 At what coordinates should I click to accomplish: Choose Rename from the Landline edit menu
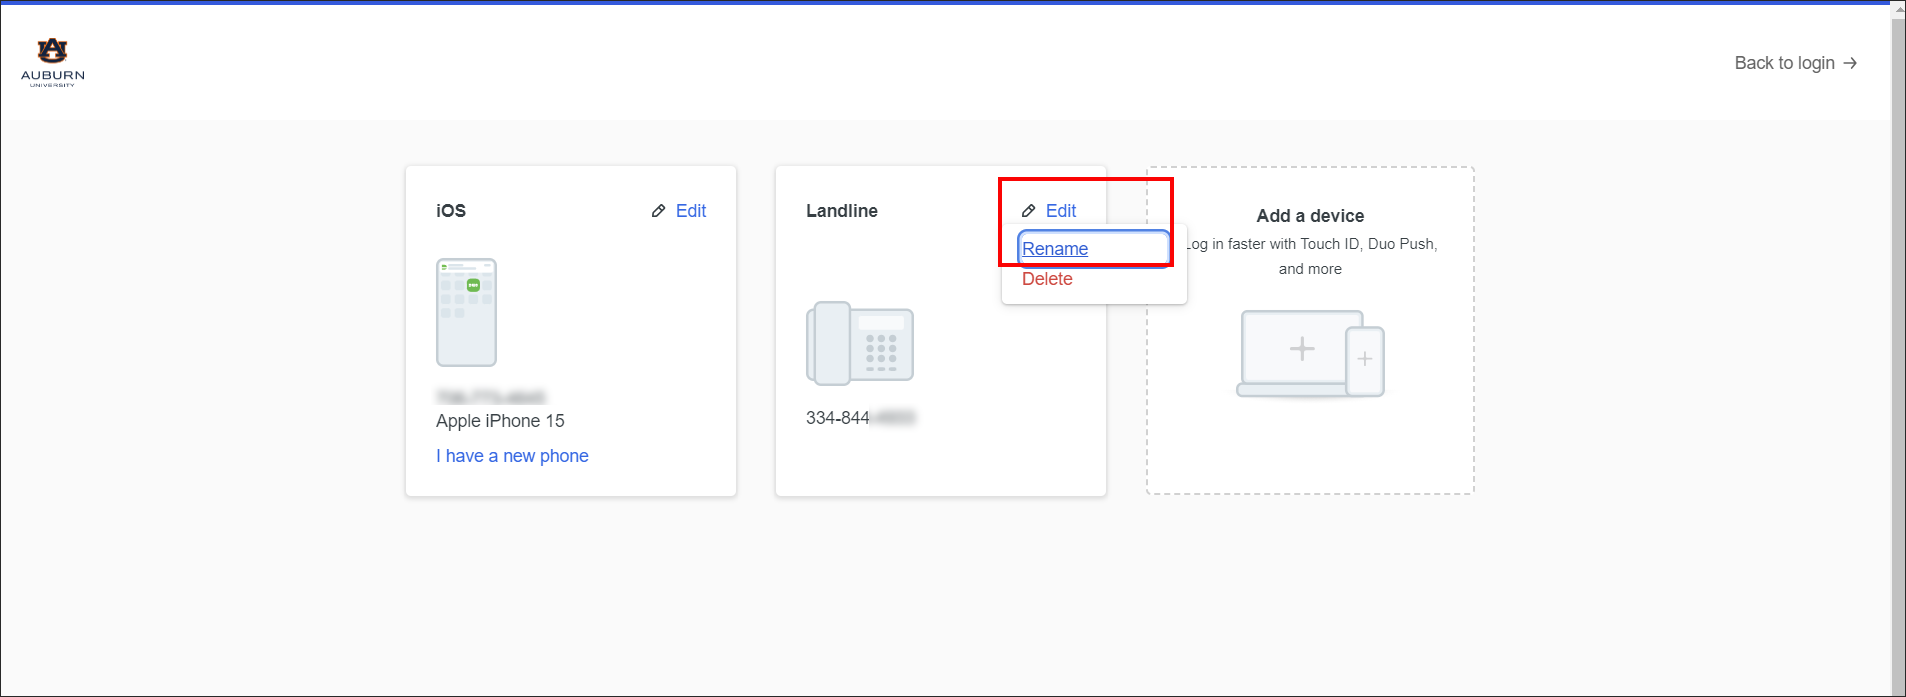click(x=1055, y=249)
